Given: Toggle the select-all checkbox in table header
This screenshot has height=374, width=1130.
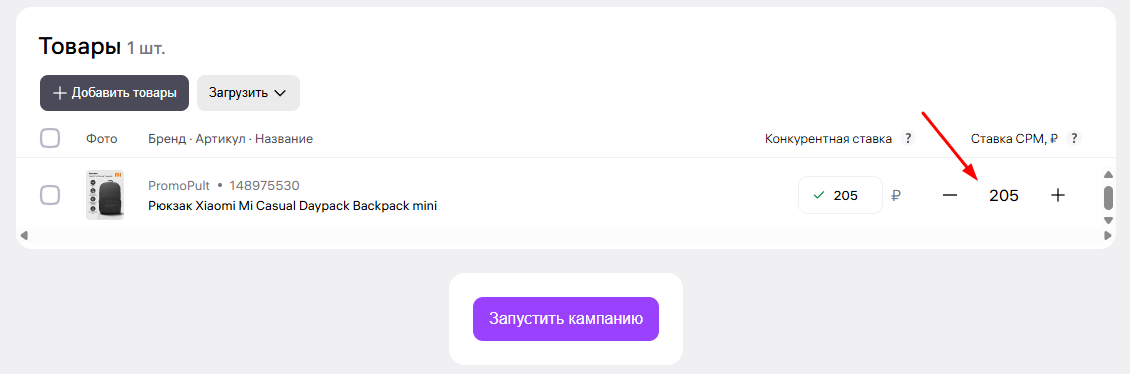Looking at the screenshot, I should click(x=50, y=138).
